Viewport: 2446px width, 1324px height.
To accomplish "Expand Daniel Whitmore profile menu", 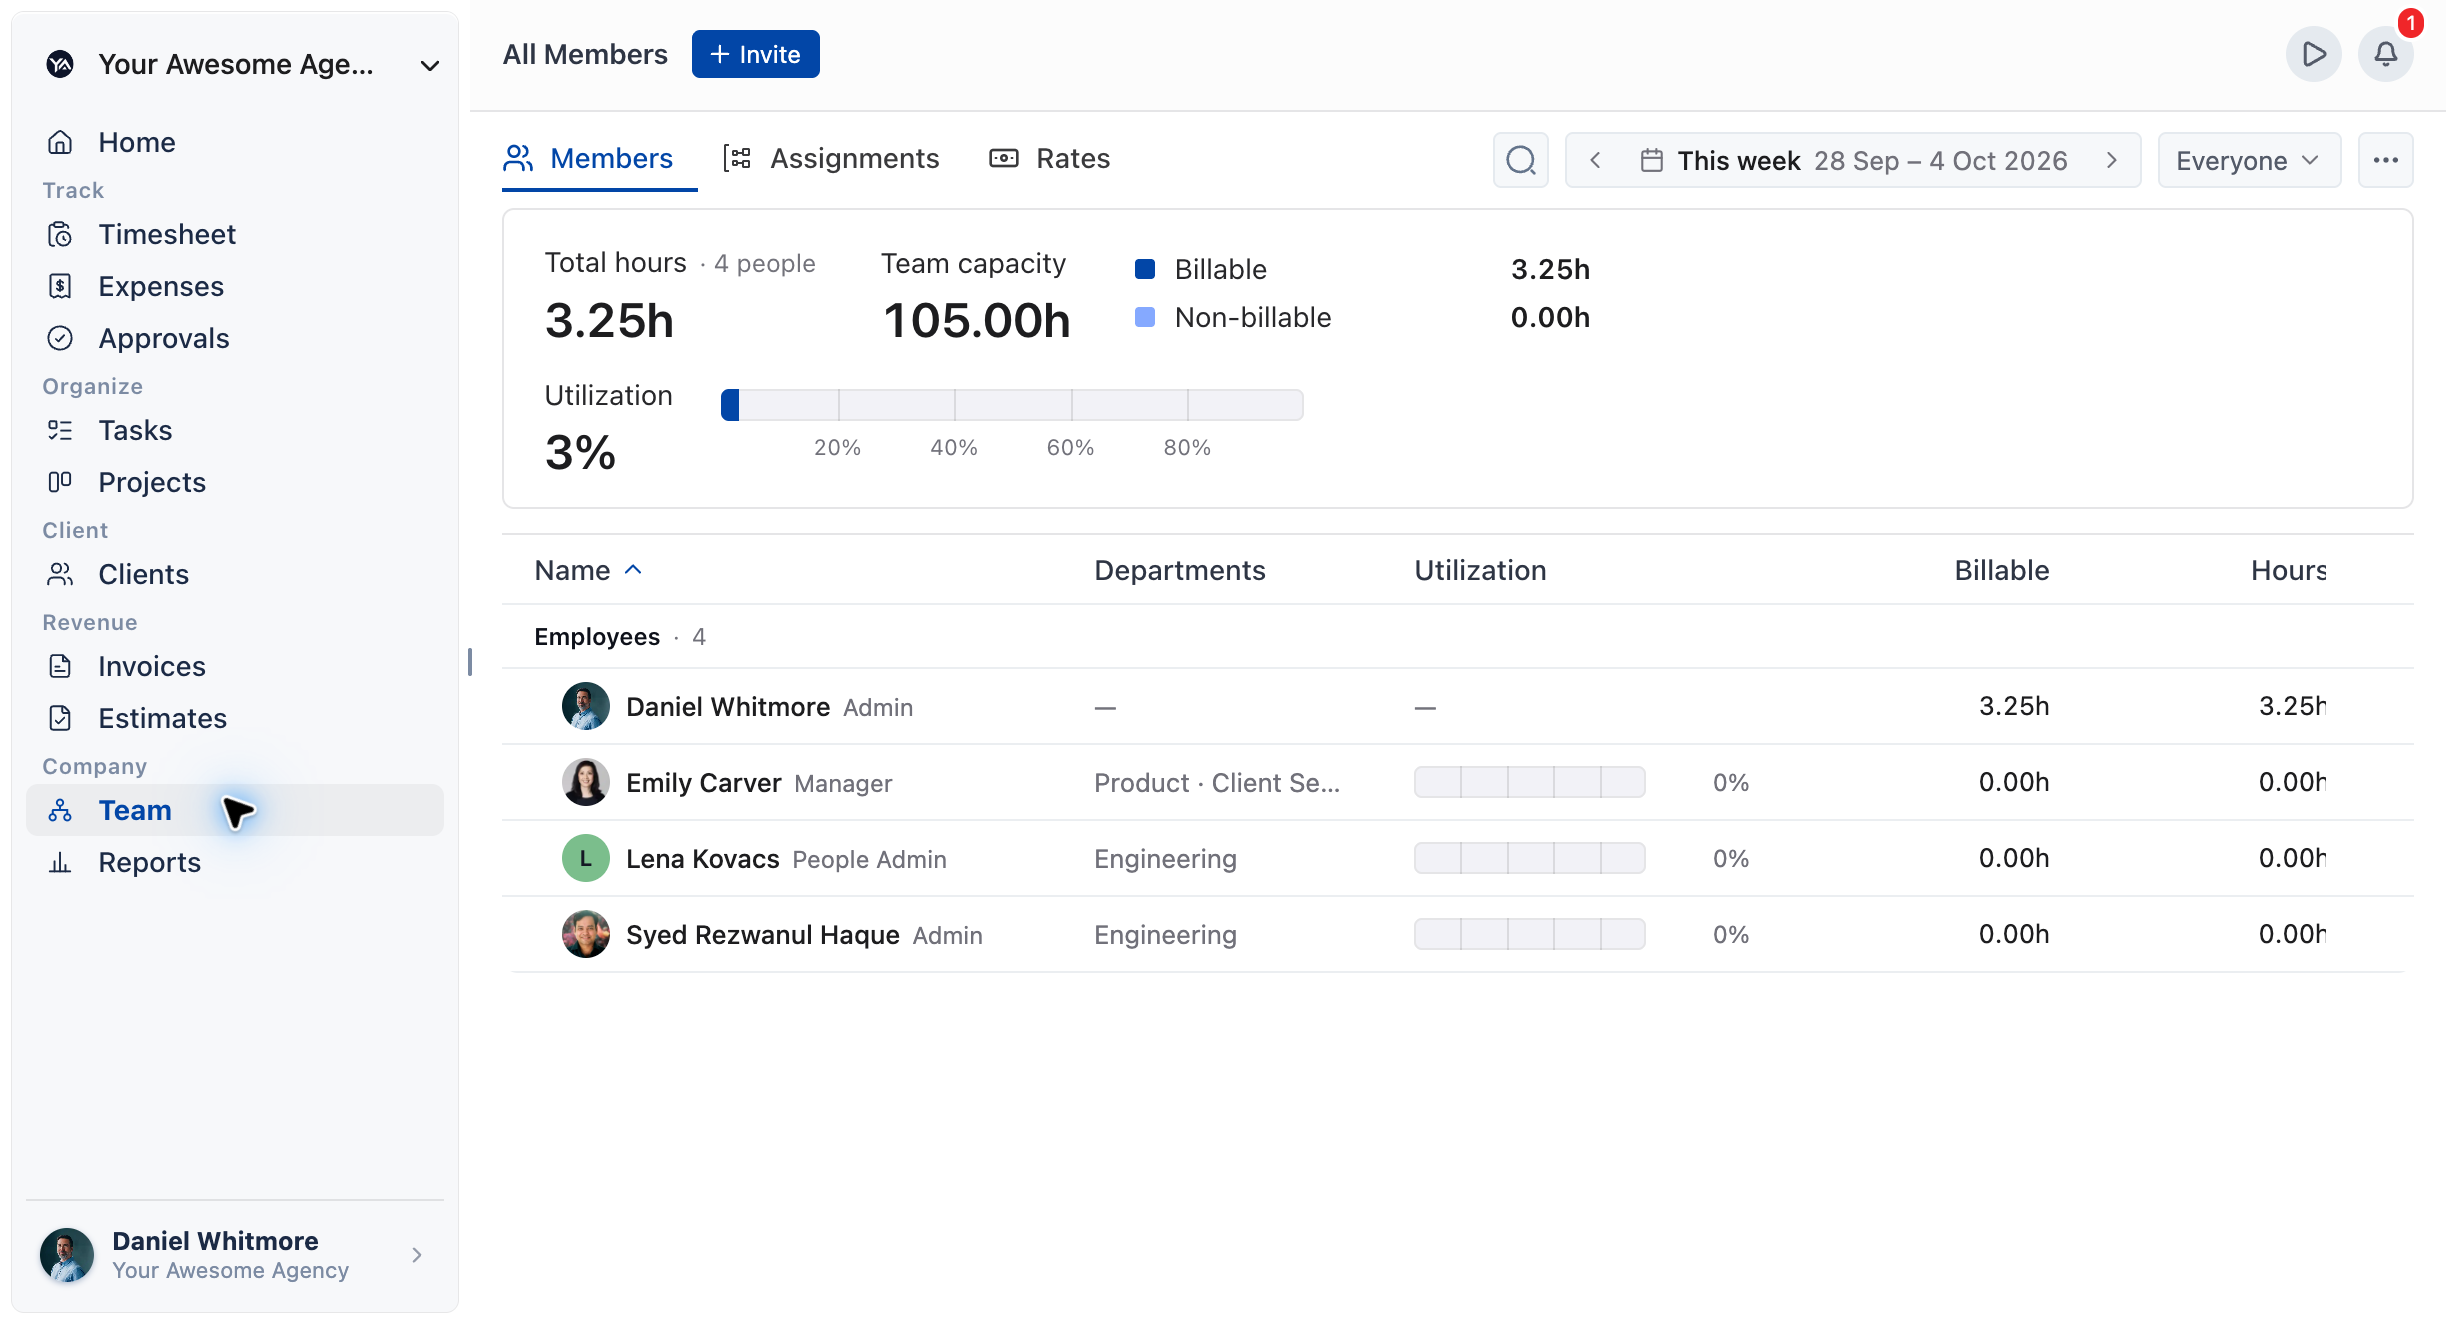I will coord(235,1255).
